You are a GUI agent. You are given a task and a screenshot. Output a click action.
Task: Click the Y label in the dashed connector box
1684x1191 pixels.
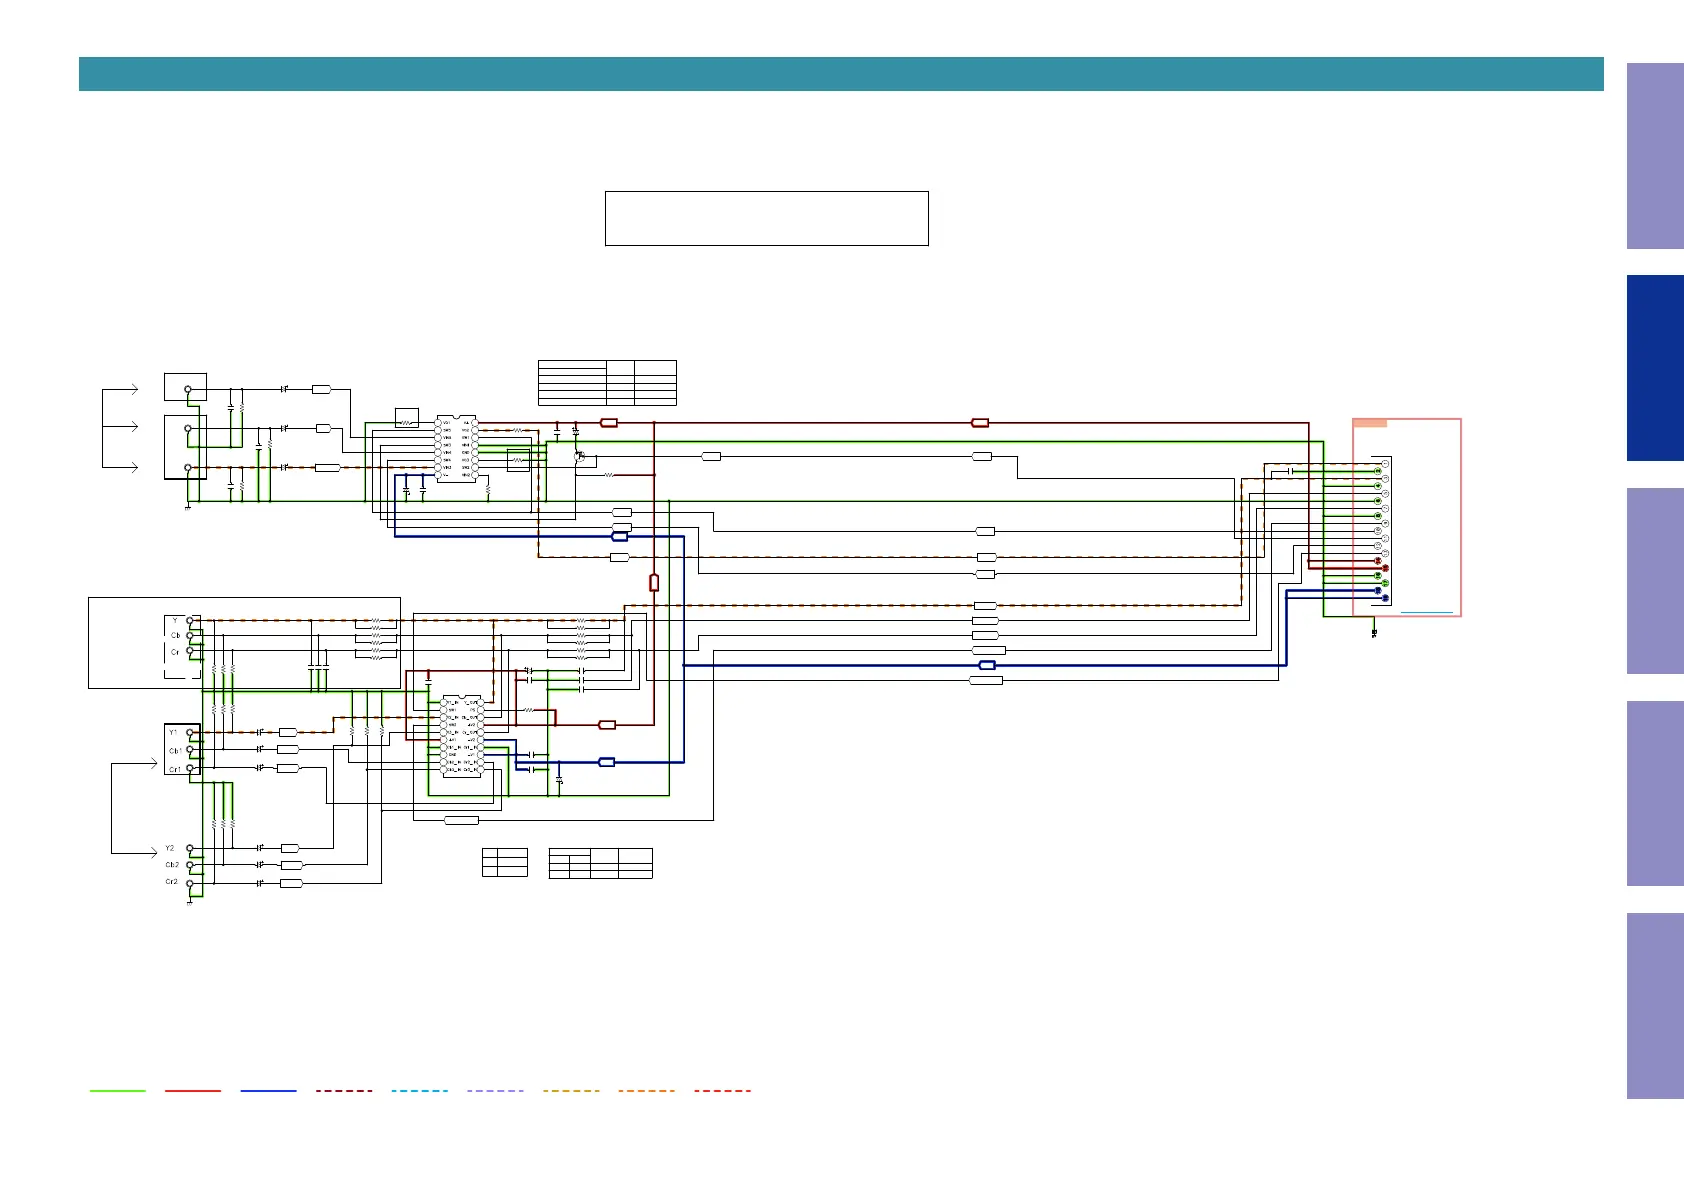pyautogui.click(x=175, y=621)
